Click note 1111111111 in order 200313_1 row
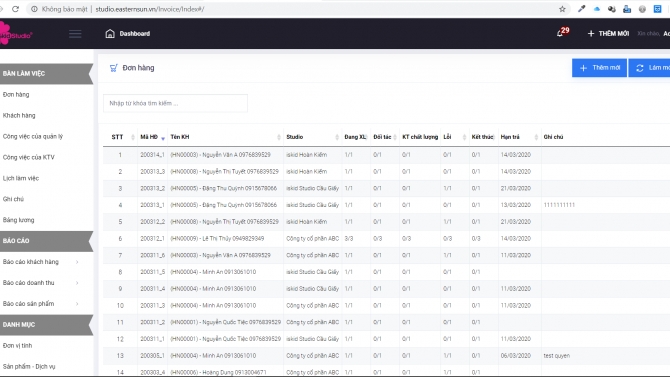This screenshot has height=377, width=670. coord(559,205)
